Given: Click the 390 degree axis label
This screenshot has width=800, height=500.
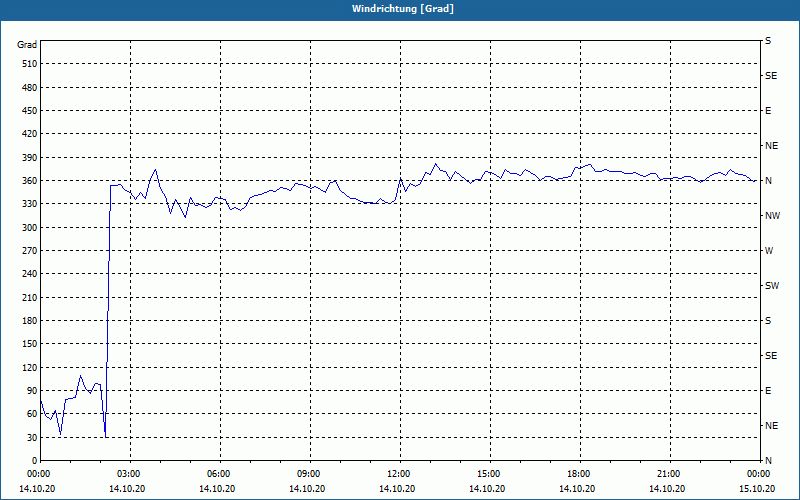Looking at the screenshot, I should coord(30,158).
